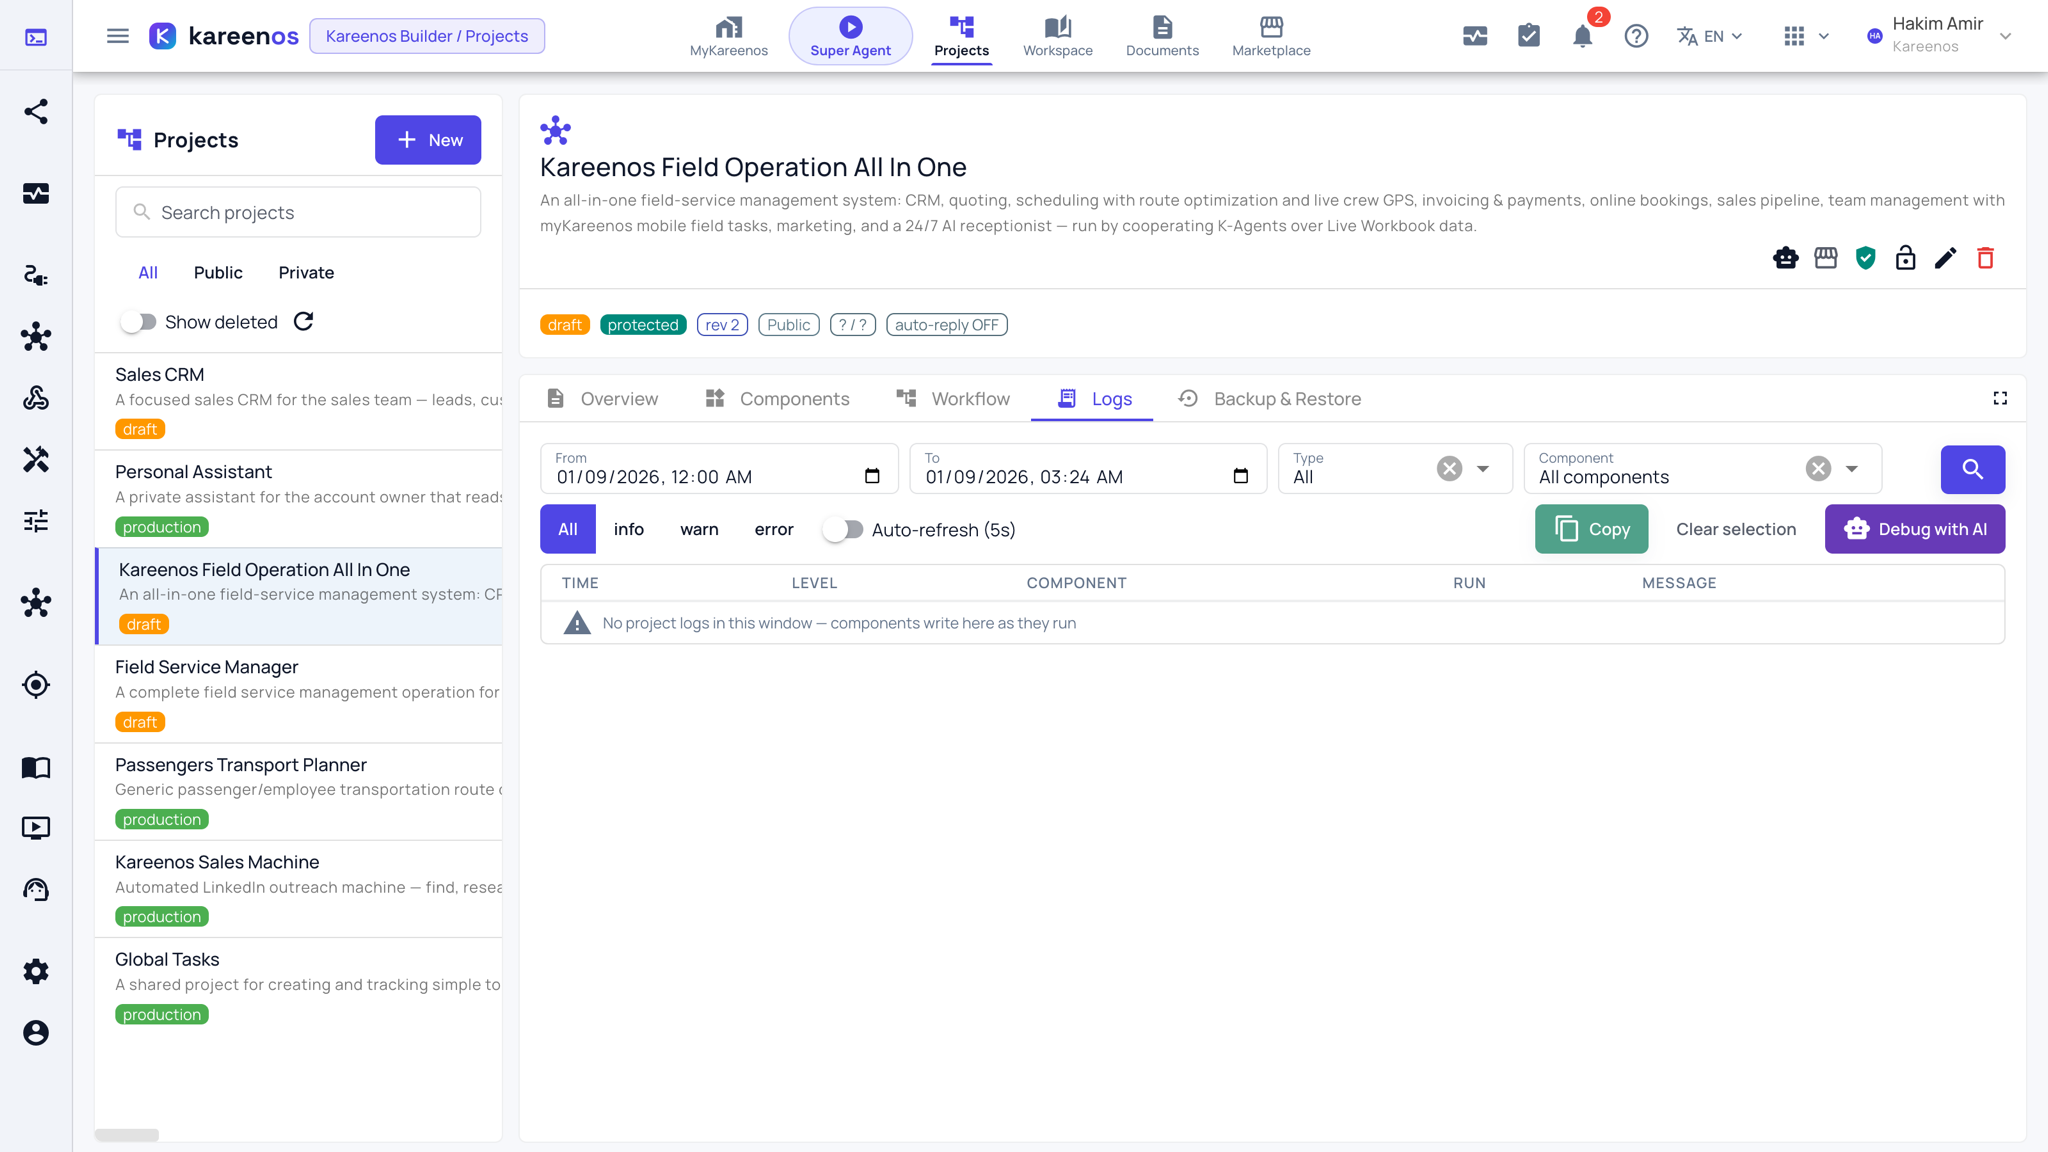Clear the Type filter selection
Screen dimensions: 2048x1152
tap(1450, 469)
